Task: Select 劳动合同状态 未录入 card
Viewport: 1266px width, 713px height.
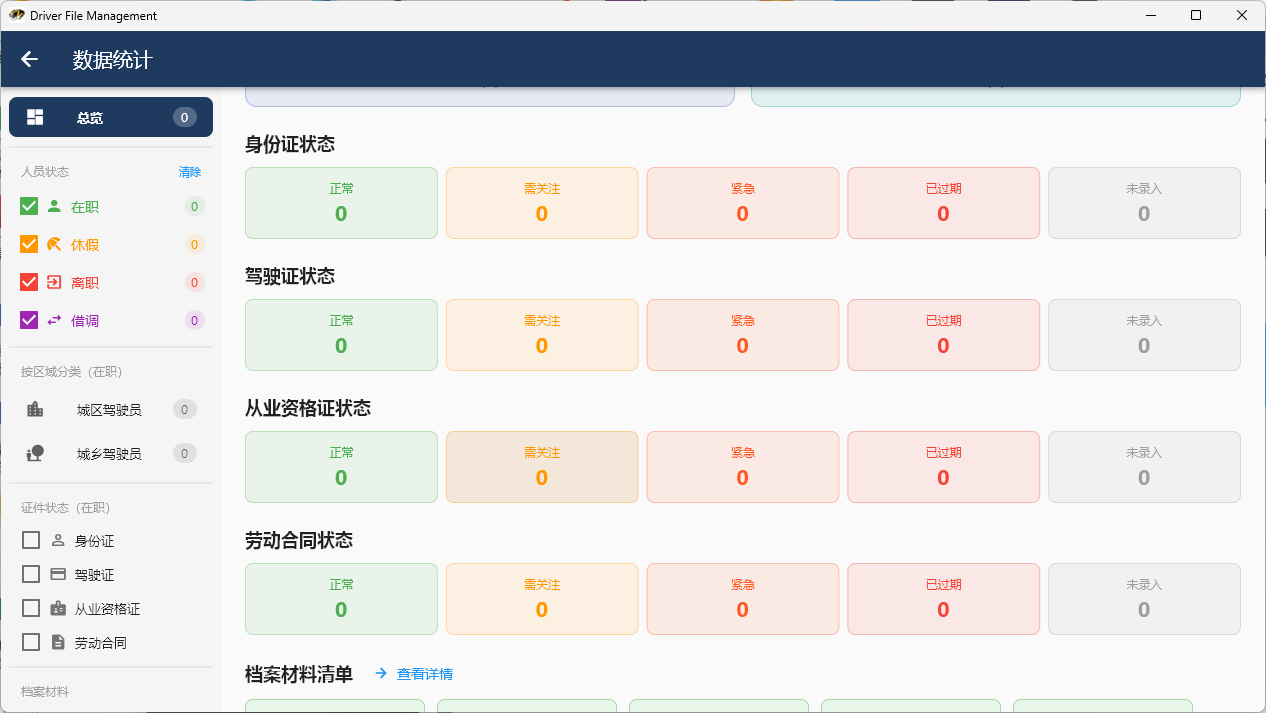Action: 1144,599
